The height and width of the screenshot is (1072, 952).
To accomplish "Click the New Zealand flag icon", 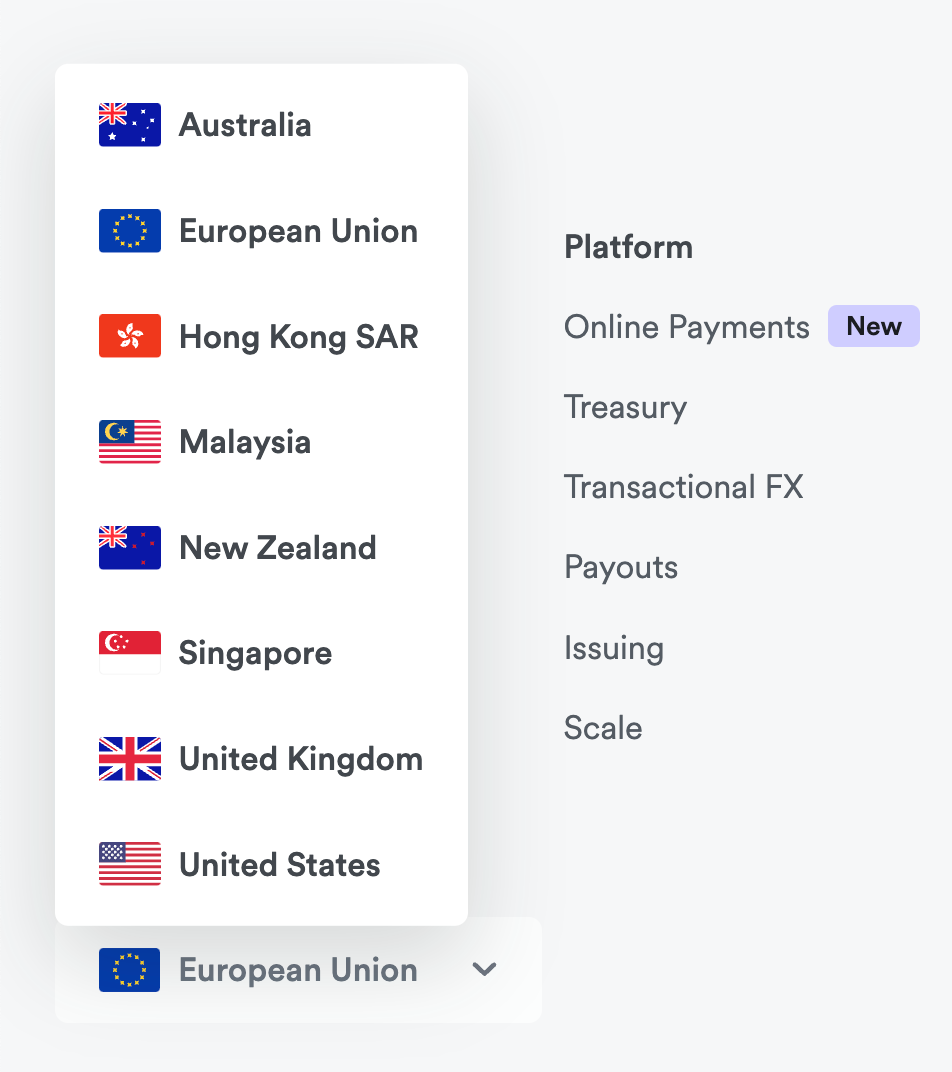I will pyautogui.click(x=130, y=548).
